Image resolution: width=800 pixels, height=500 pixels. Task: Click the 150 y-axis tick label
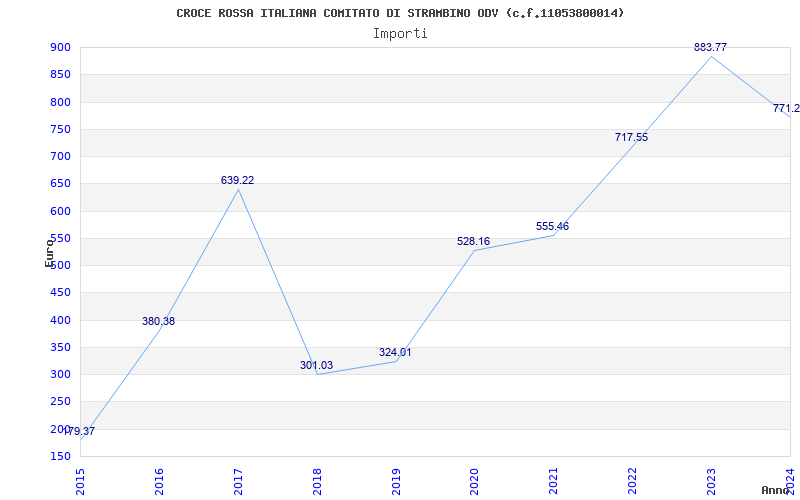point(60,456)
